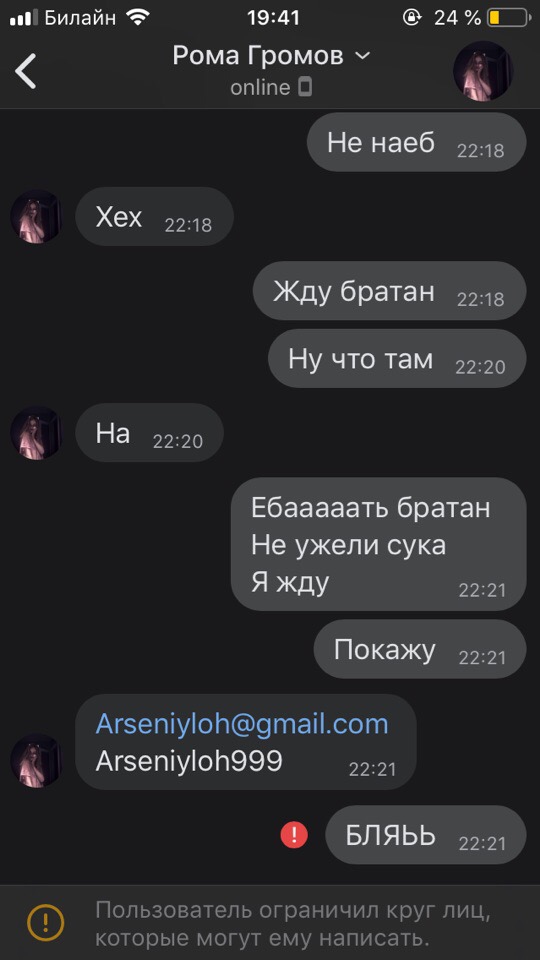Go back using the header arrow

(x=26, y=70)
